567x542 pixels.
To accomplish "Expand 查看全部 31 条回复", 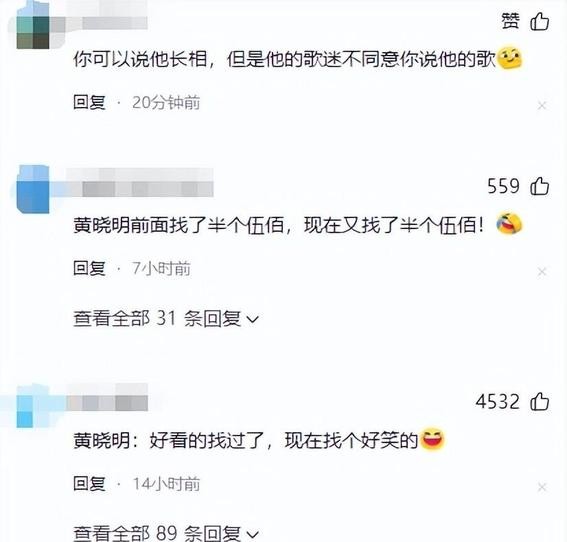I will click(x=166, y=319).
